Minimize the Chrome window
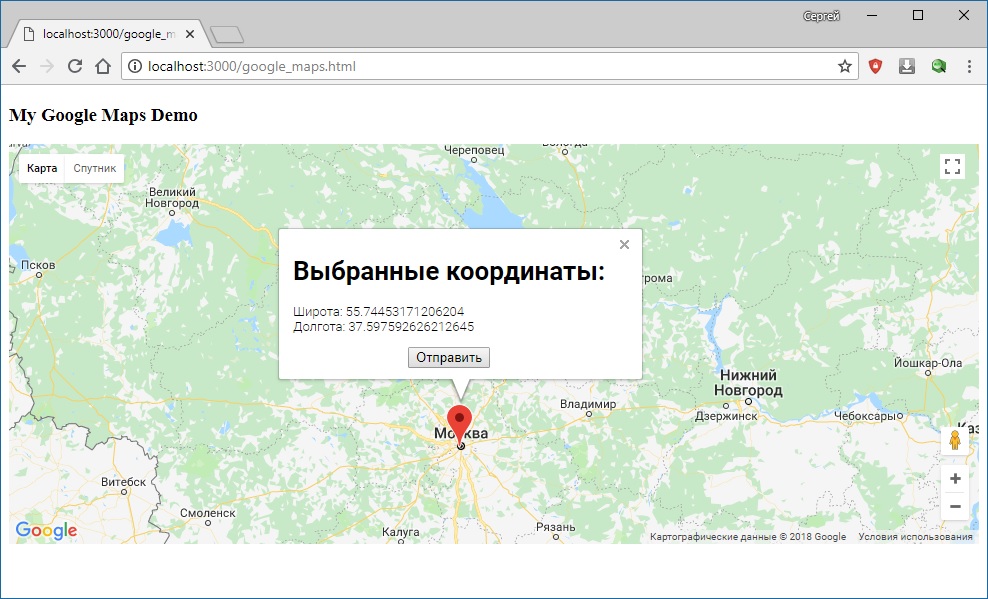Screen dimensions: 988x599 pyautogui.click(x=872, y=16)
